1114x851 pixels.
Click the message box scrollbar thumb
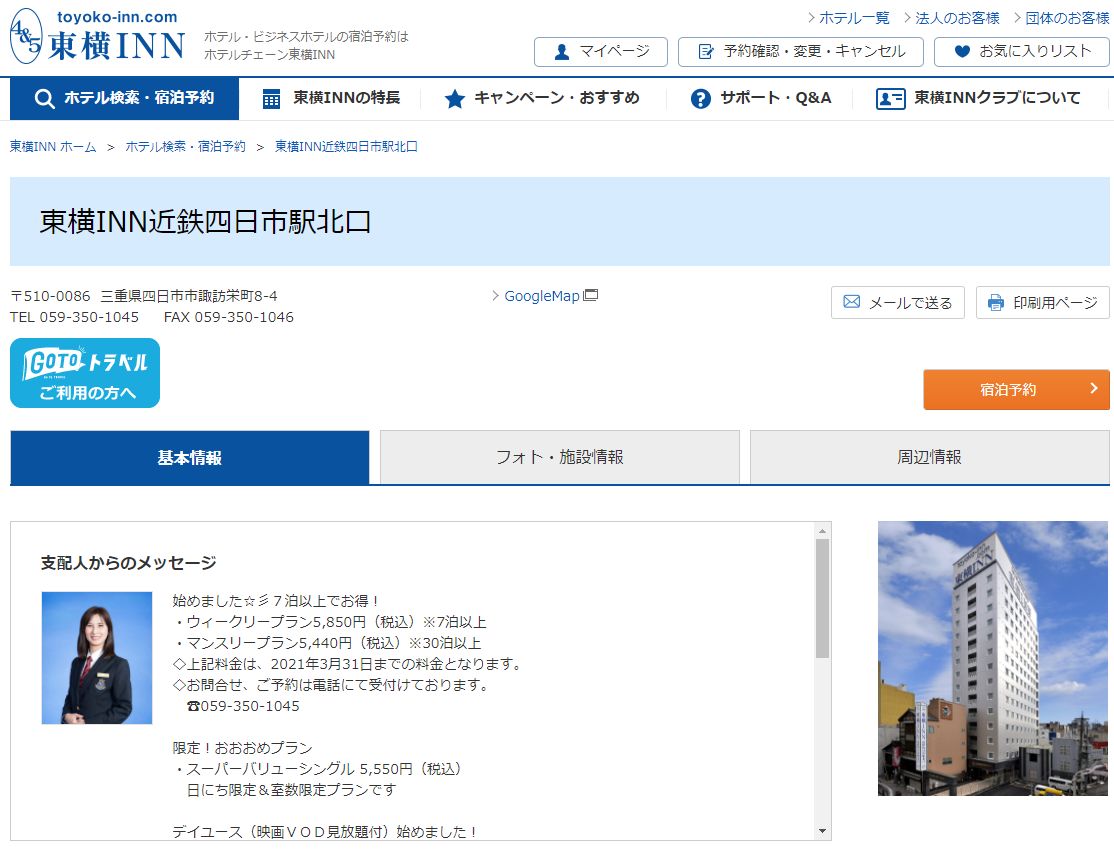822,599
